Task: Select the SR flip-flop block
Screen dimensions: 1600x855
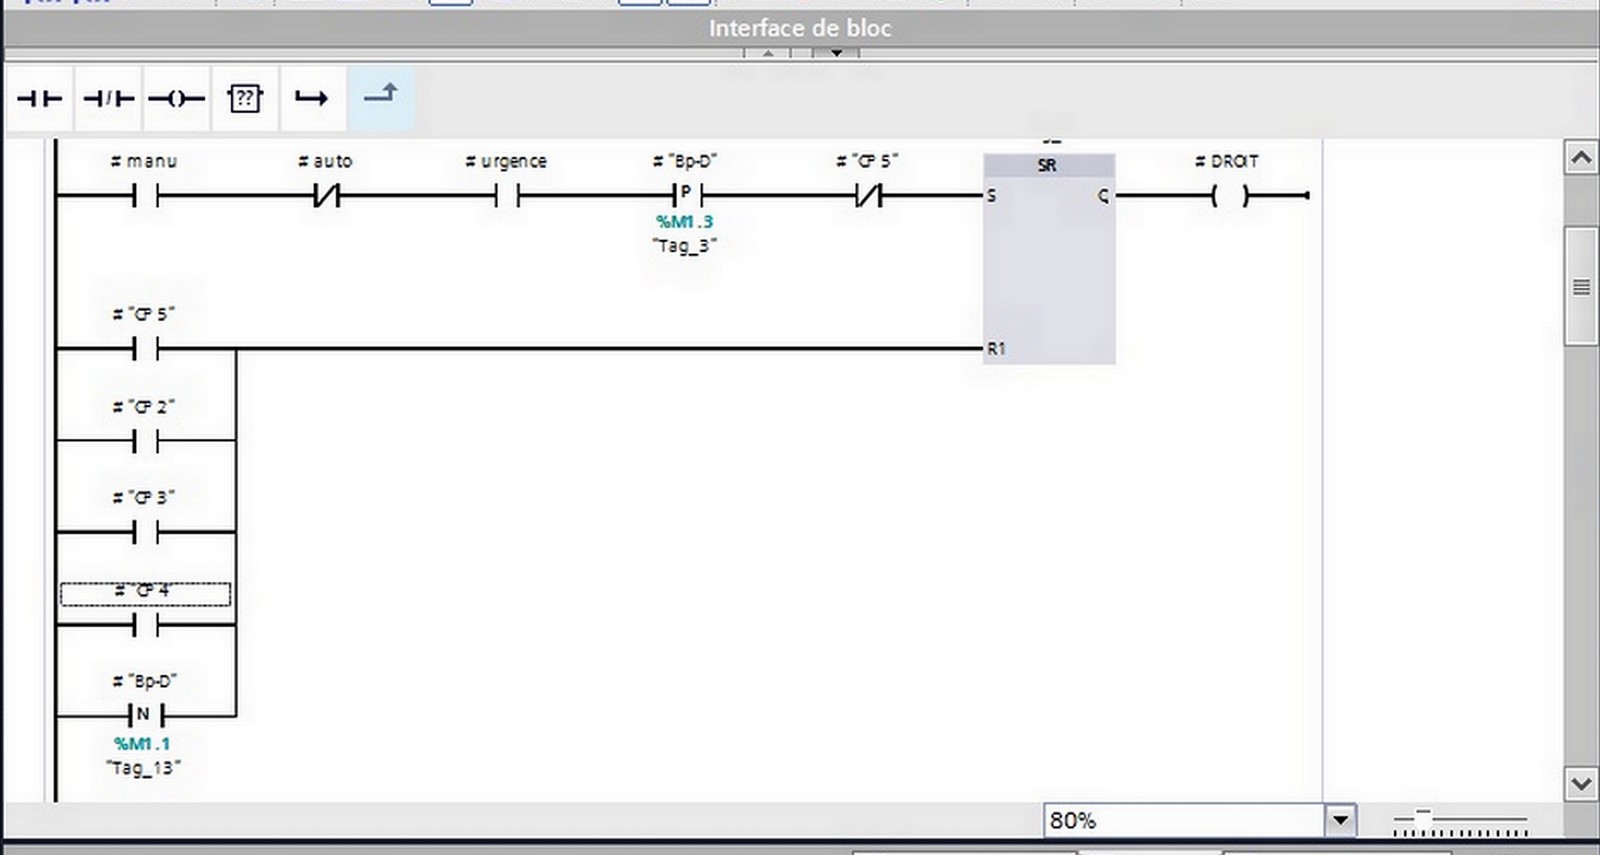Action: coord(1048,258)
